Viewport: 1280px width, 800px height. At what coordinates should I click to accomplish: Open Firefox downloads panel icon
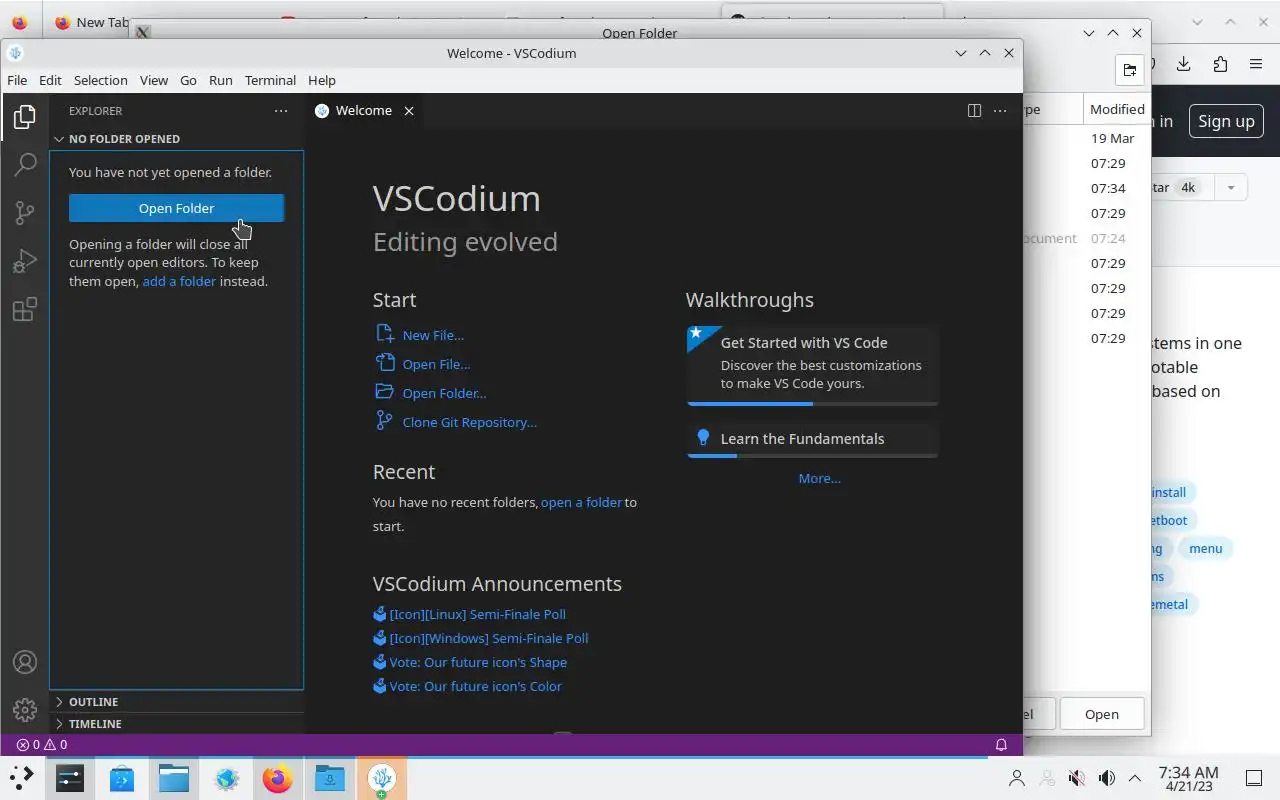coord(1183,64)
